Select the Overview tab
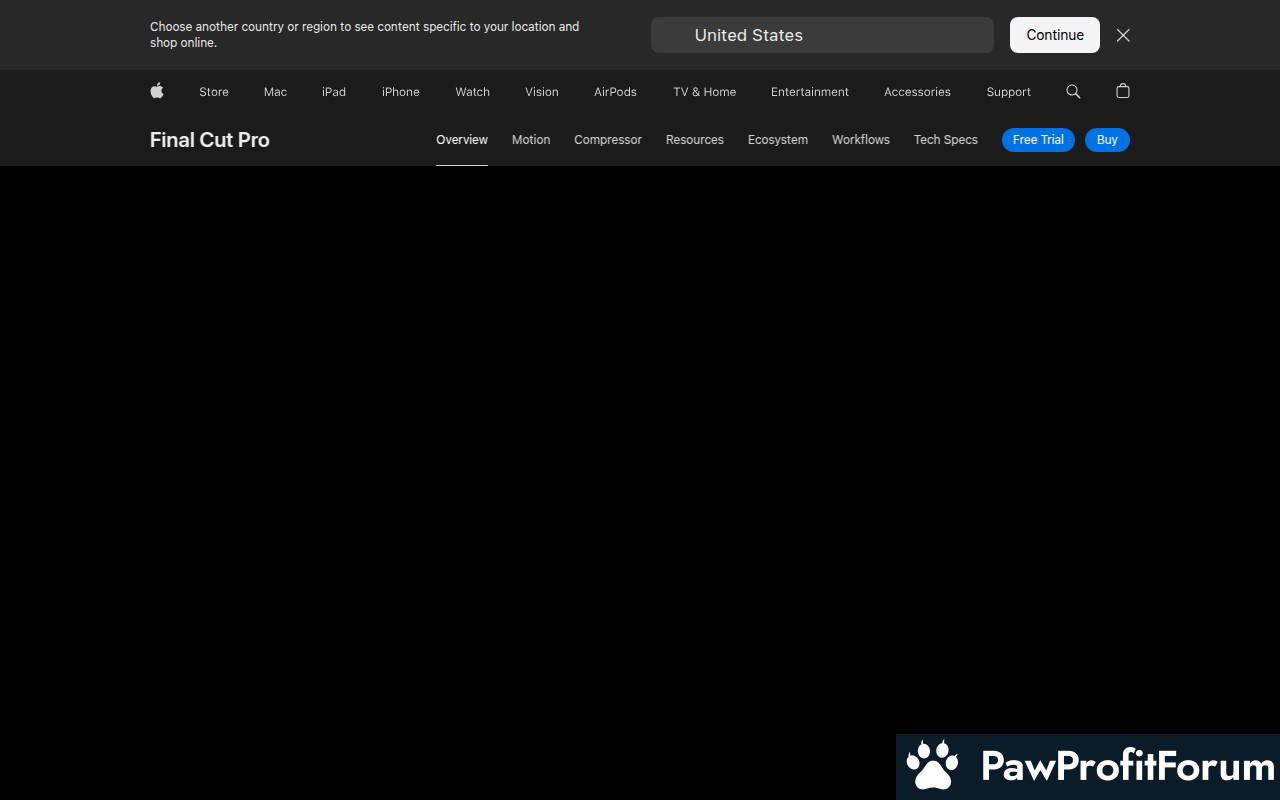The width and height of the screenshot is (1280, 800). click(462, 140)
